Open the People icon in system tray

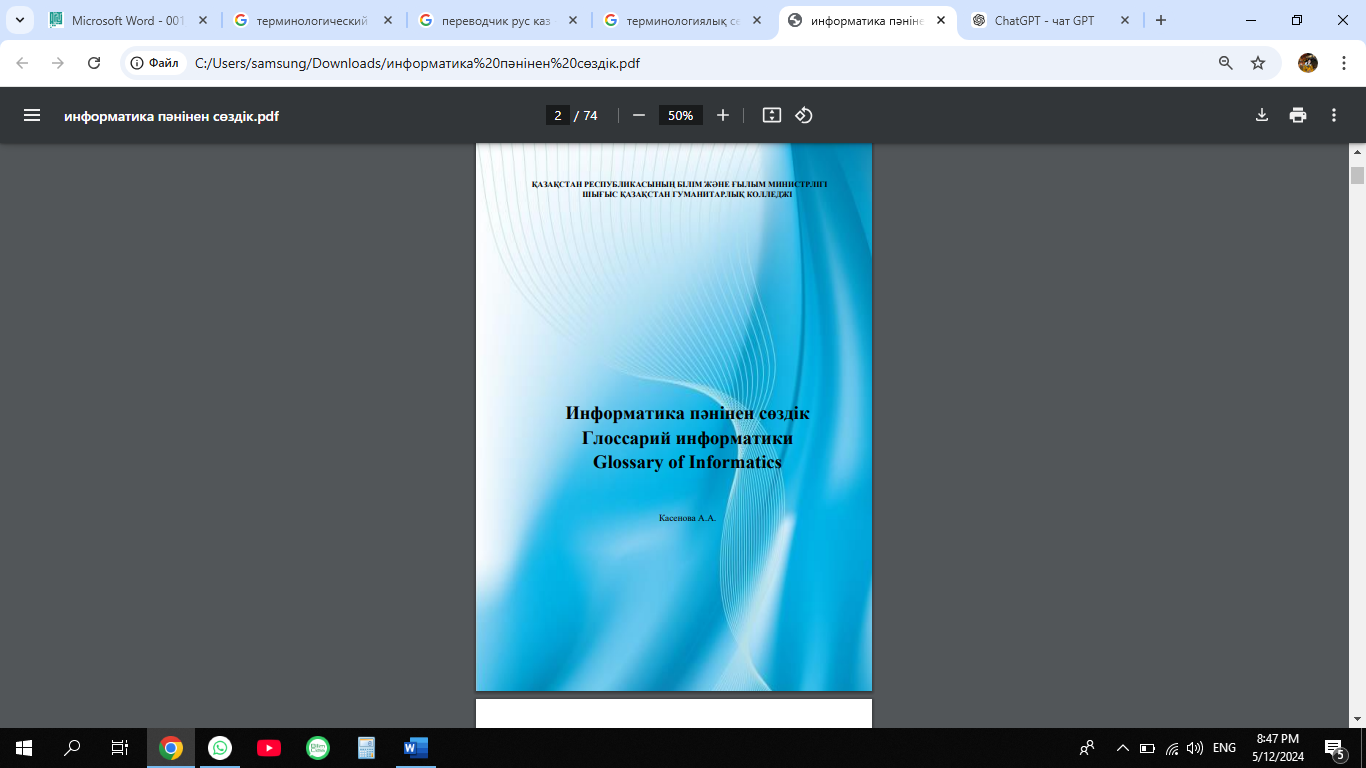click(x=1087, y=748)
